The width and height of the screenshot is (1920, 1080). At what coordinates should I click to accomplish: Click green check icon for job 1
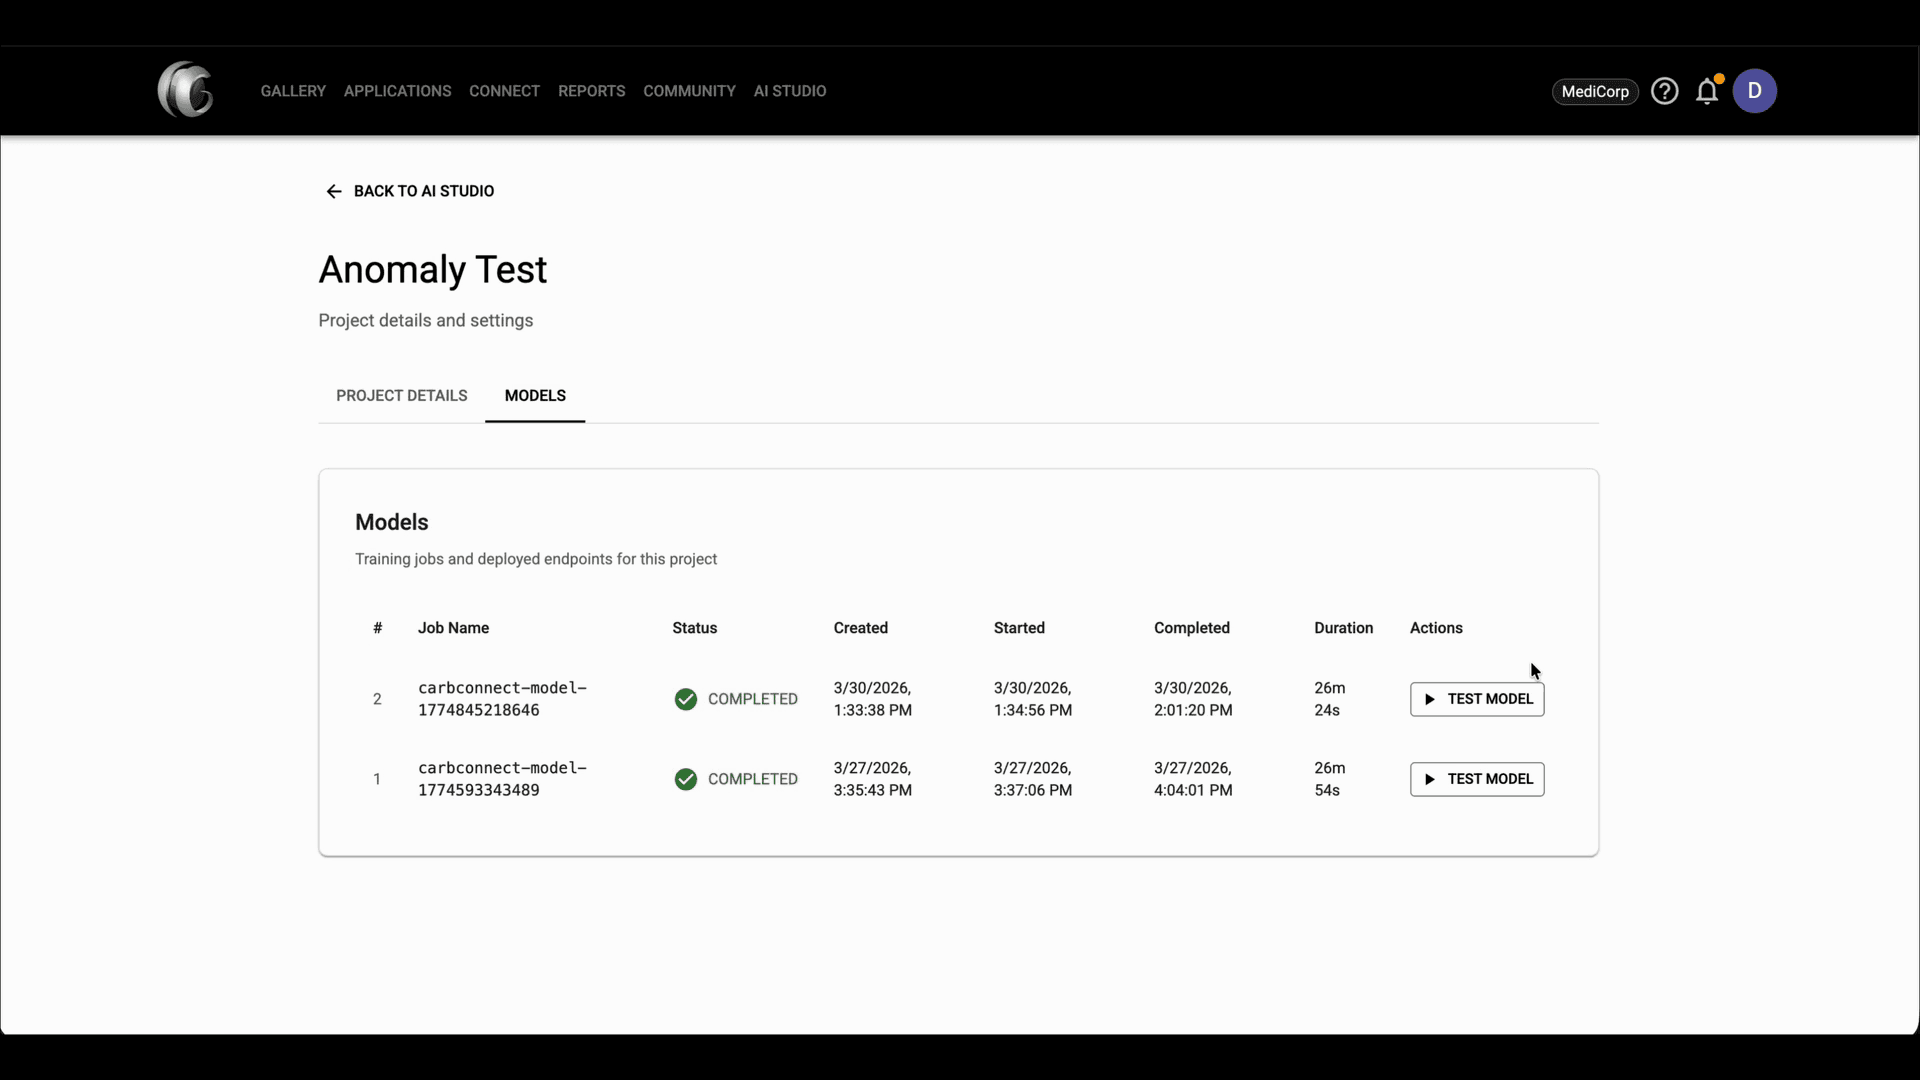pyautogui.click(x=686, y=779)
